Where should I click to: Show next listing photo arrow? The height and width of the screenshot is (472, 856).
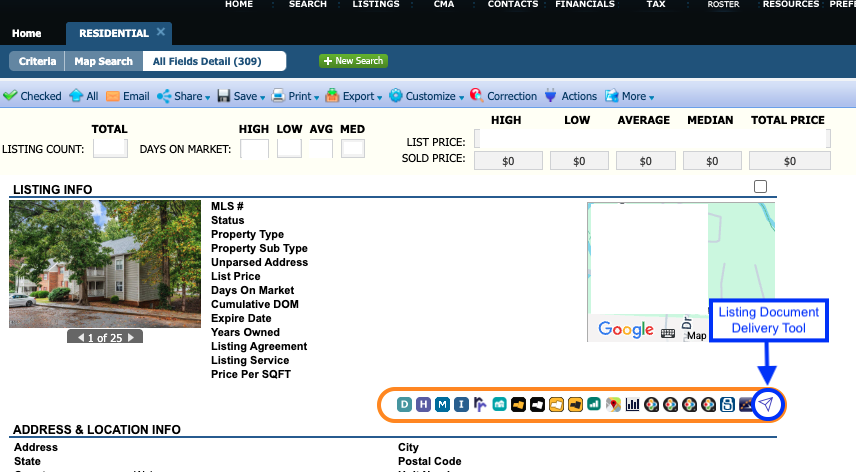click(130, 338)
